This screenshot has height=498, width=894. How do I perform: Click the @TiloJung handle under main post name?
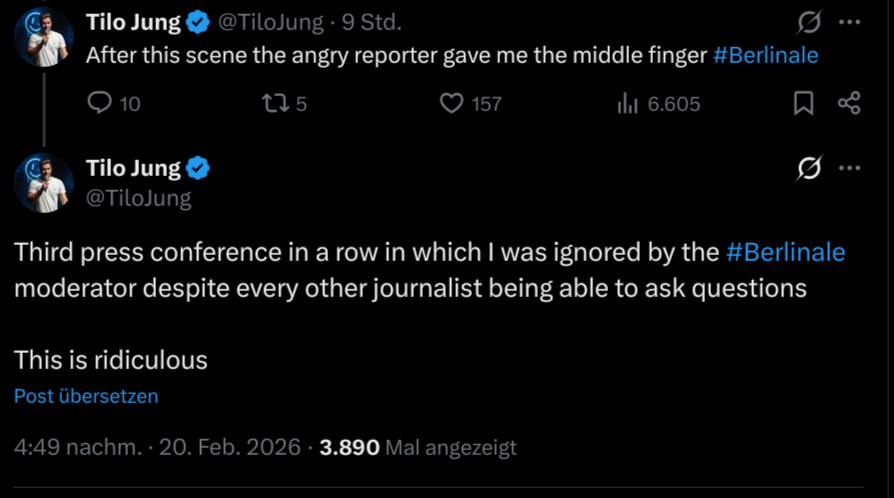click(138, 198)
